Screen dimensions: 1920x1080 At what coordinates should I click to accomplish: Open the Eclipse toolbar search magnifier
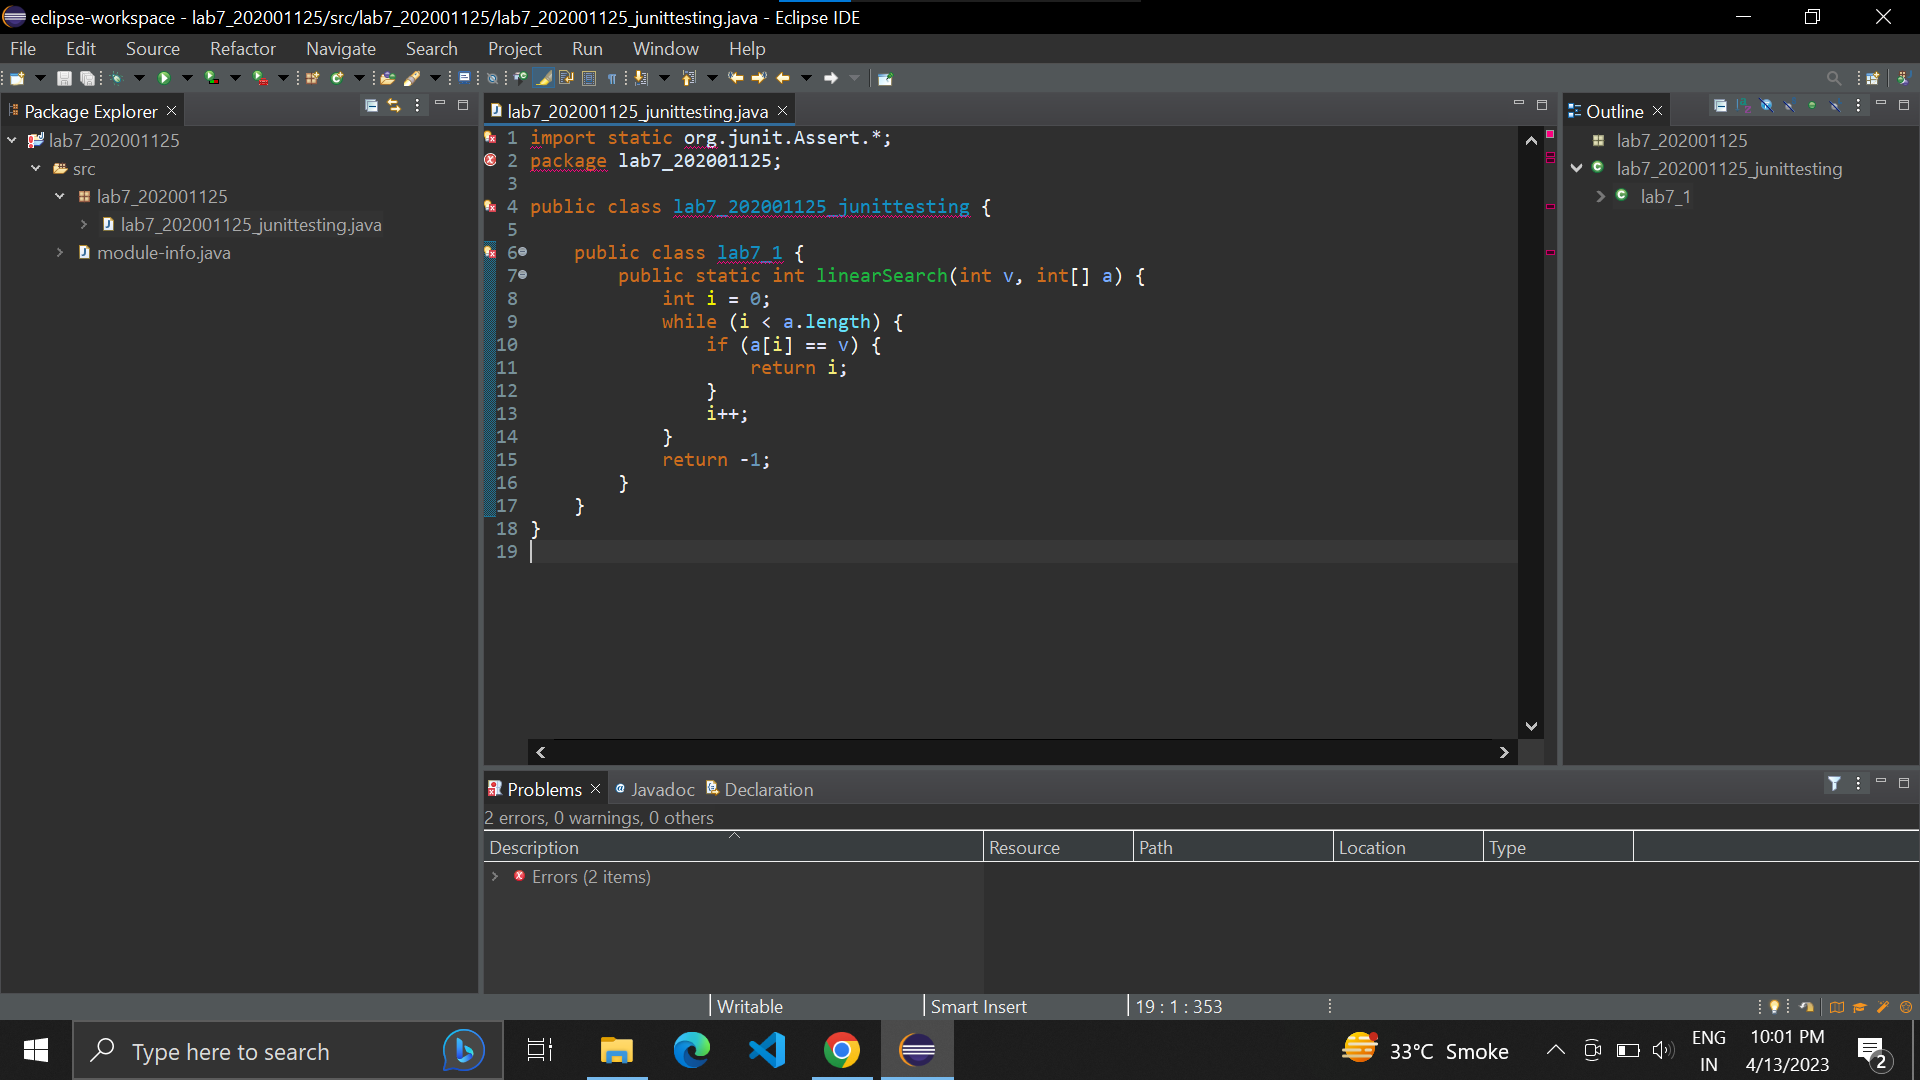(x=1833, y=78)
